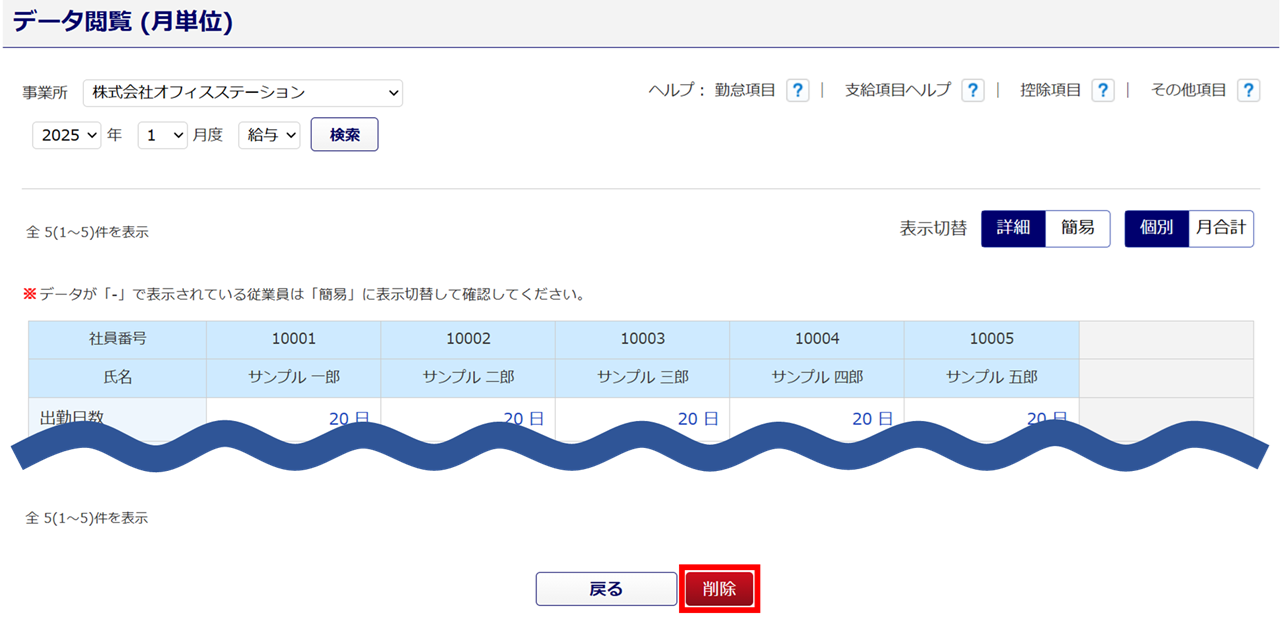Click the その他項目 help question icon
The width and height of the screenshot is (1280, 629).
(x=1248, y=91)
